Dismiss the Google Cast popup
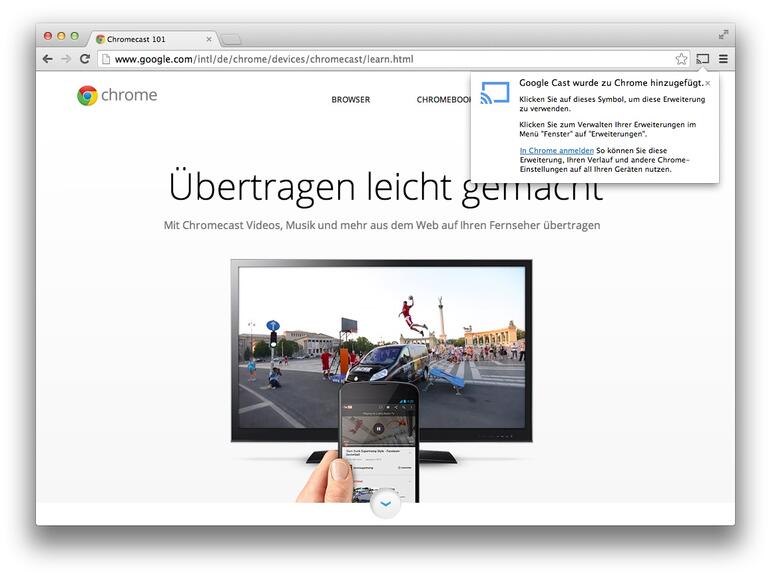 click(x=708, y=83)
